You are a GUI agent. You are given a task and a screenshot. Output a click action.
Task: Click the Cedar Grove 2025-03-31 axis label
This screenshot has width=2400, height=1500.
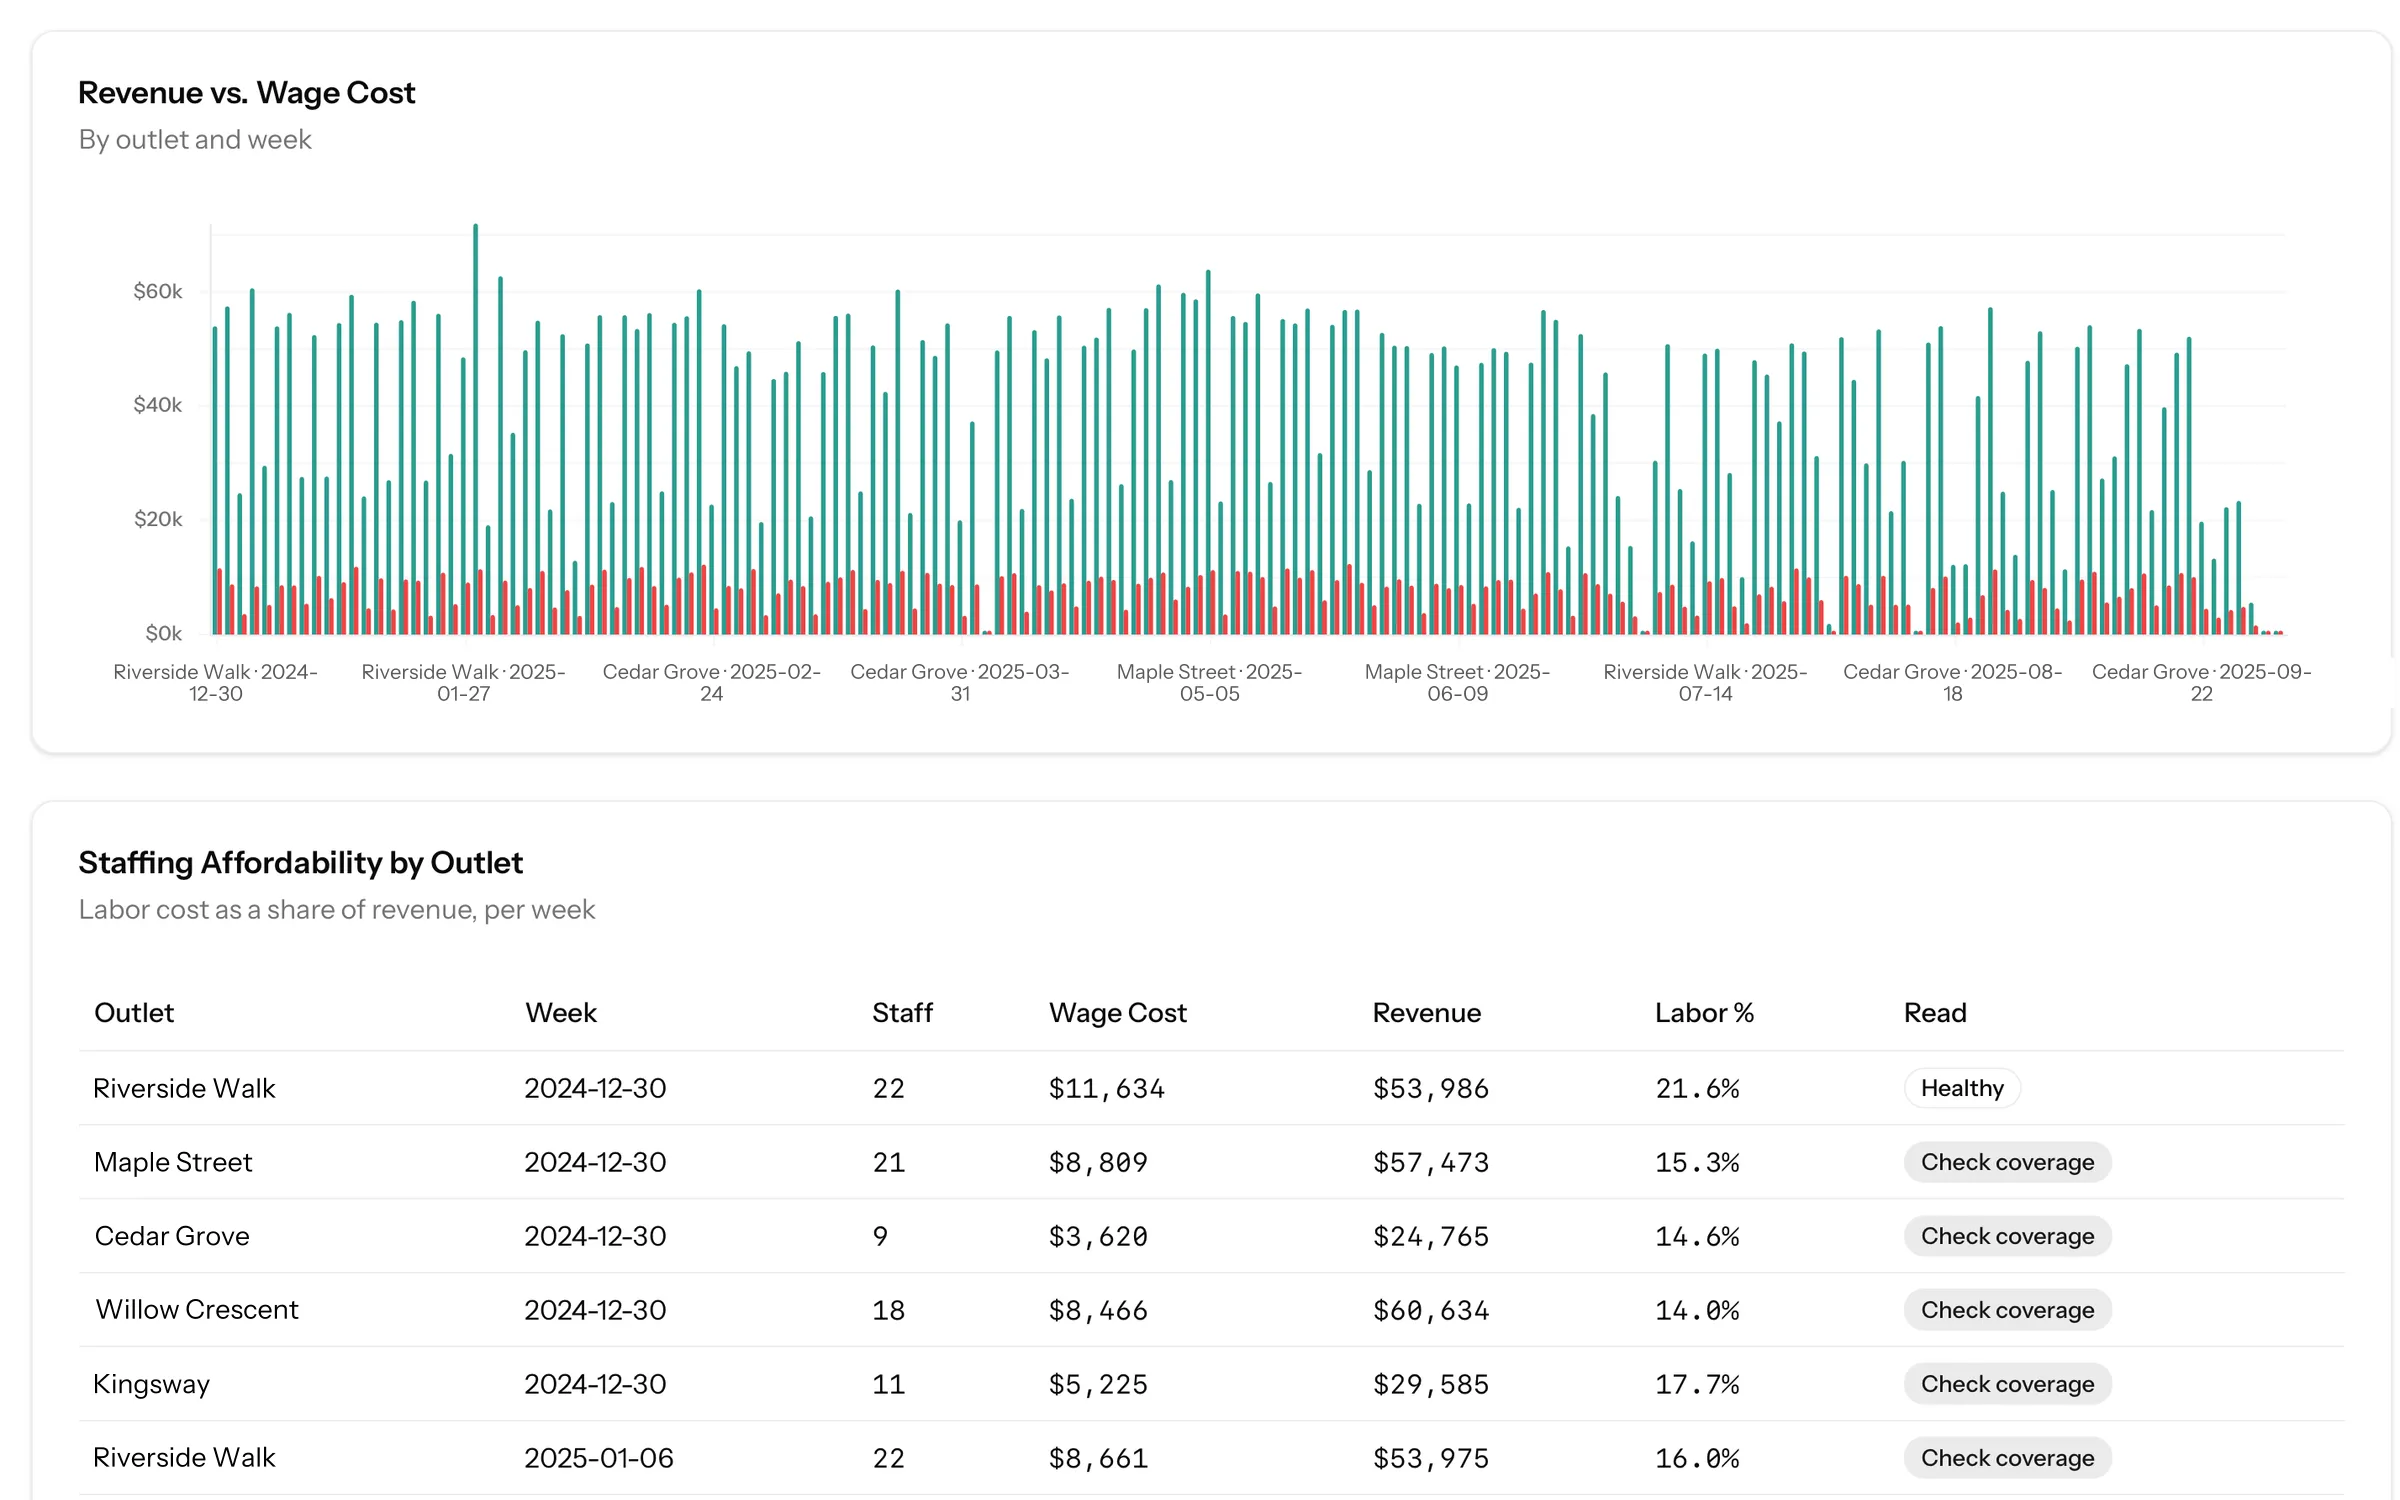(x=960, y=682)
